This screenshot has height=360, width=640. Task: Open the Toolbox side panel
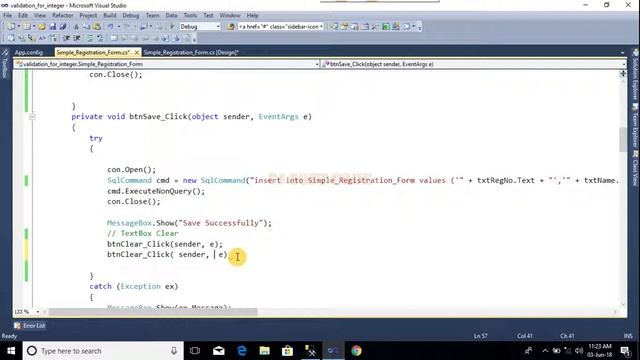tap(5, 64)
